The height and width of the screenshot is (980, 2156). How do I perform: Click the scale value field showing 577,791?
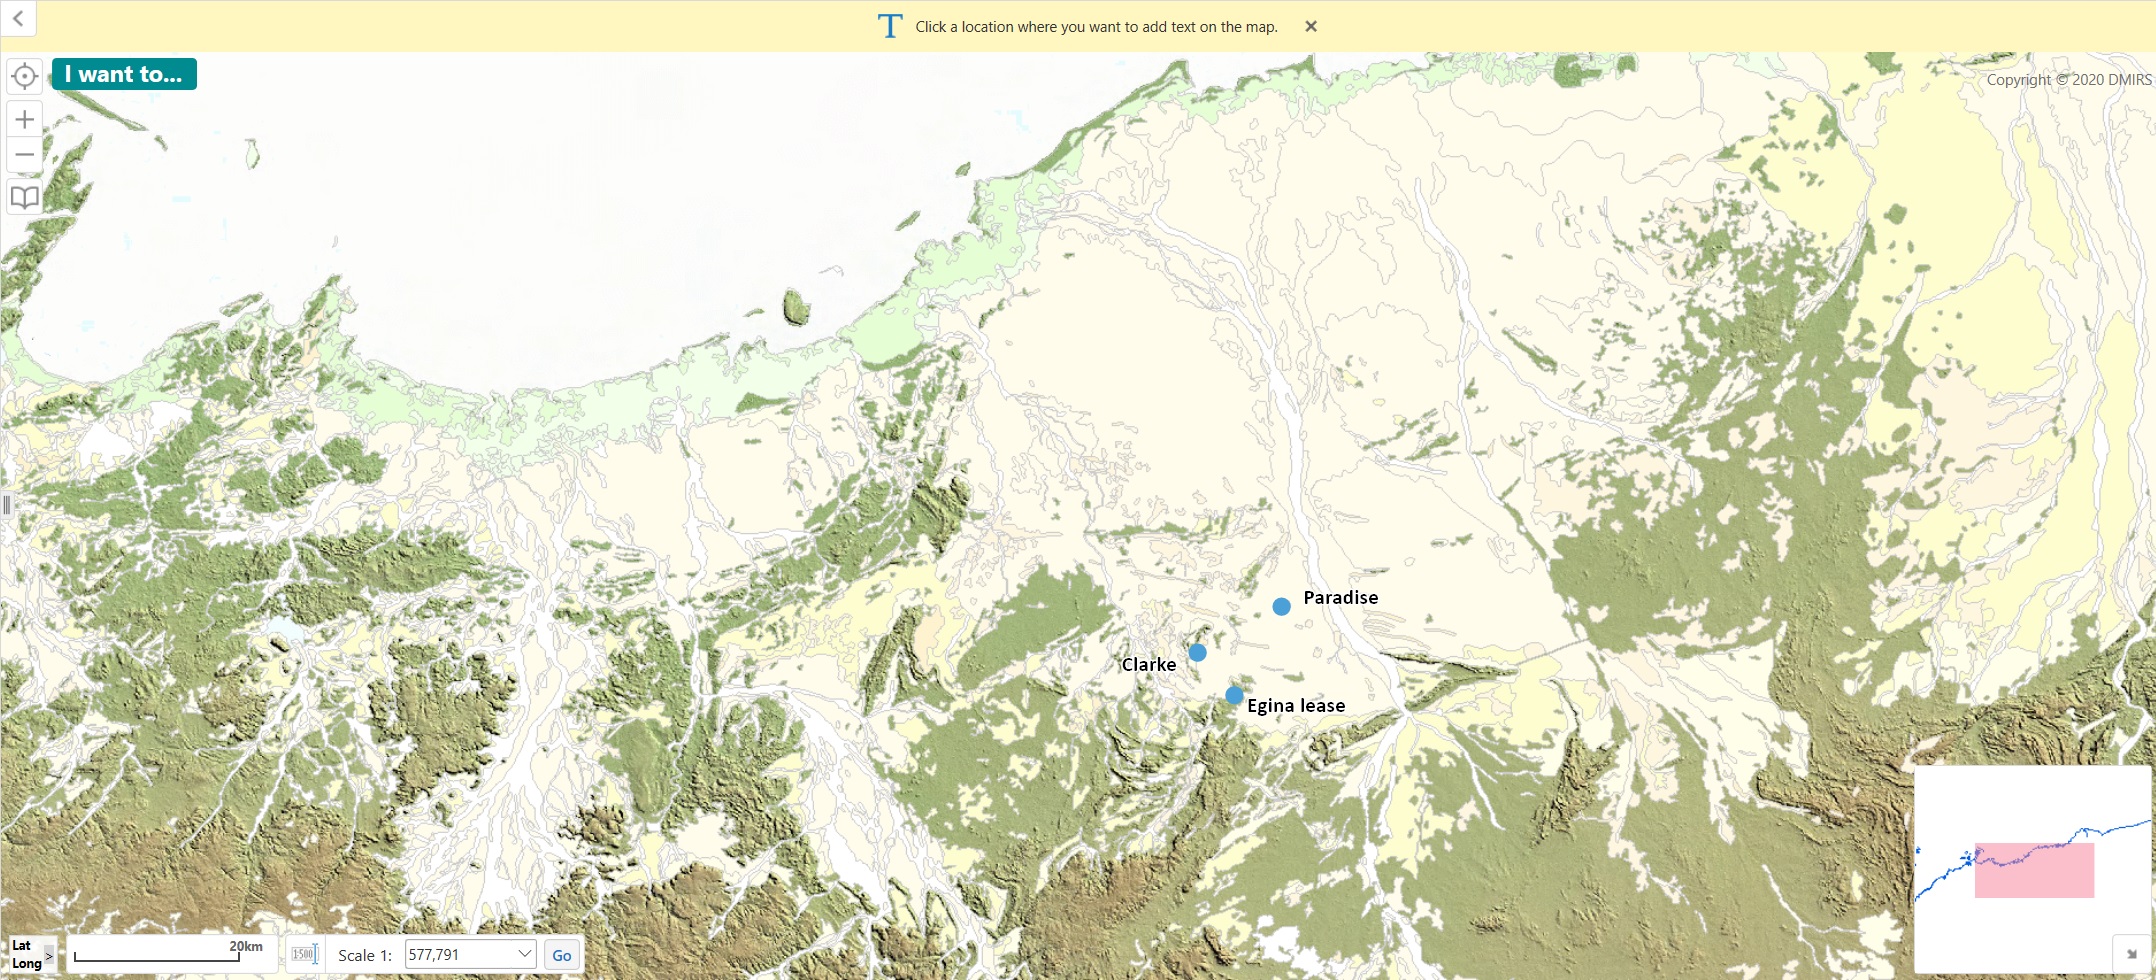tap(458, 955)
